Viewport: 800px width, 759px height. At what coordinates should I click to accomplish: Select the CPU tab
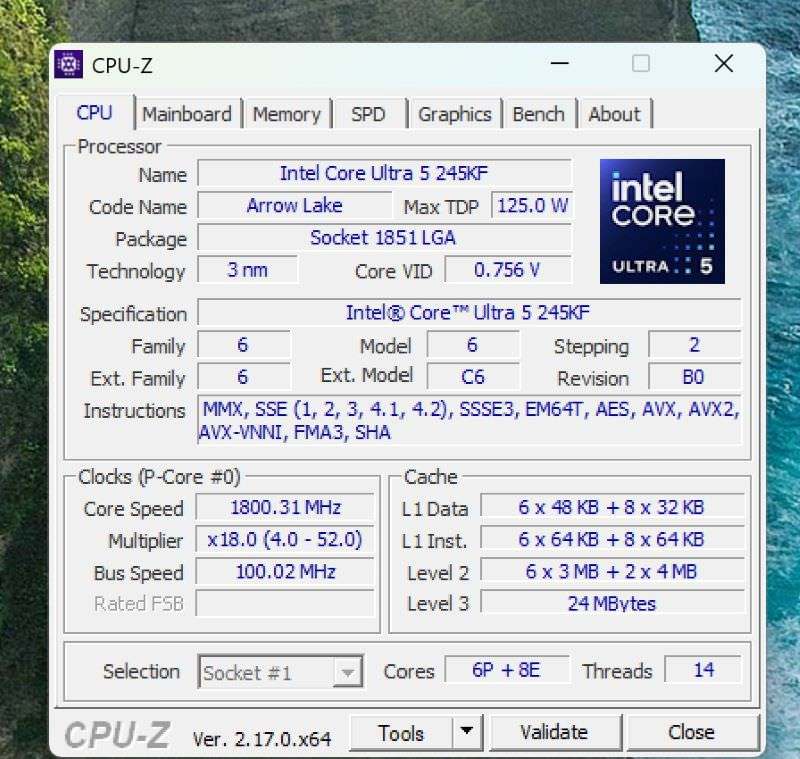[95, 113]
